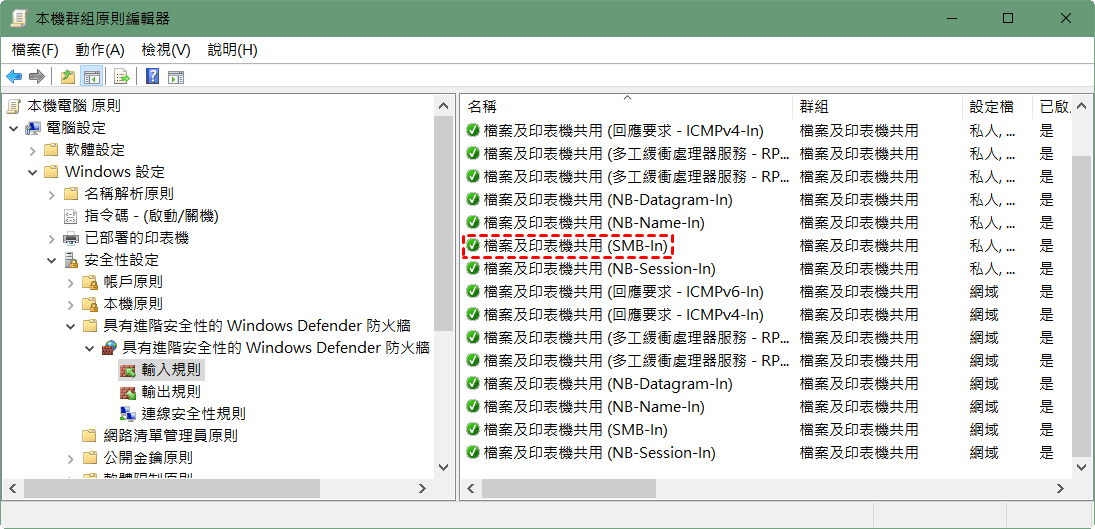
Task: Click green check icon of 網域 NB-Name-In rule
Action: tap(473, 406)
